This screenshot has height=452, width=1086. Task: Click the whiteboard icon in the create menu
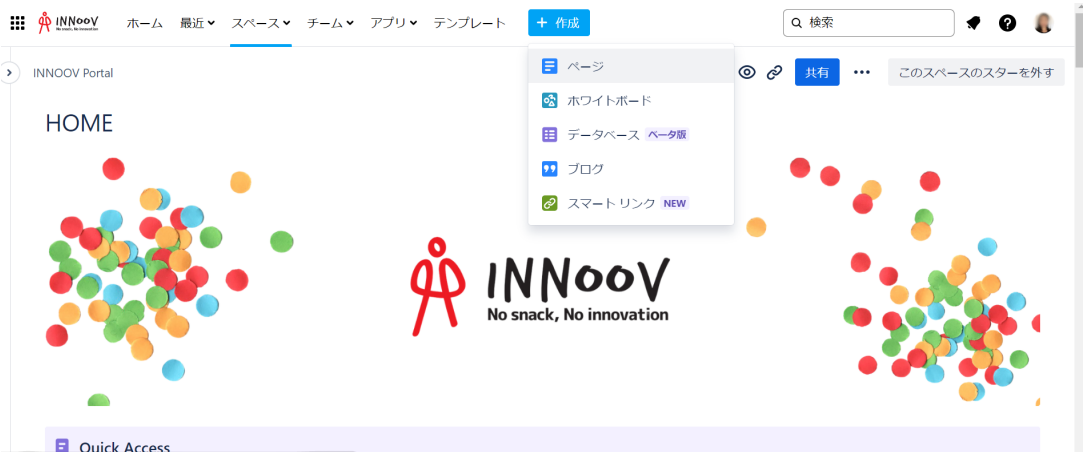[x=550, y=100]
